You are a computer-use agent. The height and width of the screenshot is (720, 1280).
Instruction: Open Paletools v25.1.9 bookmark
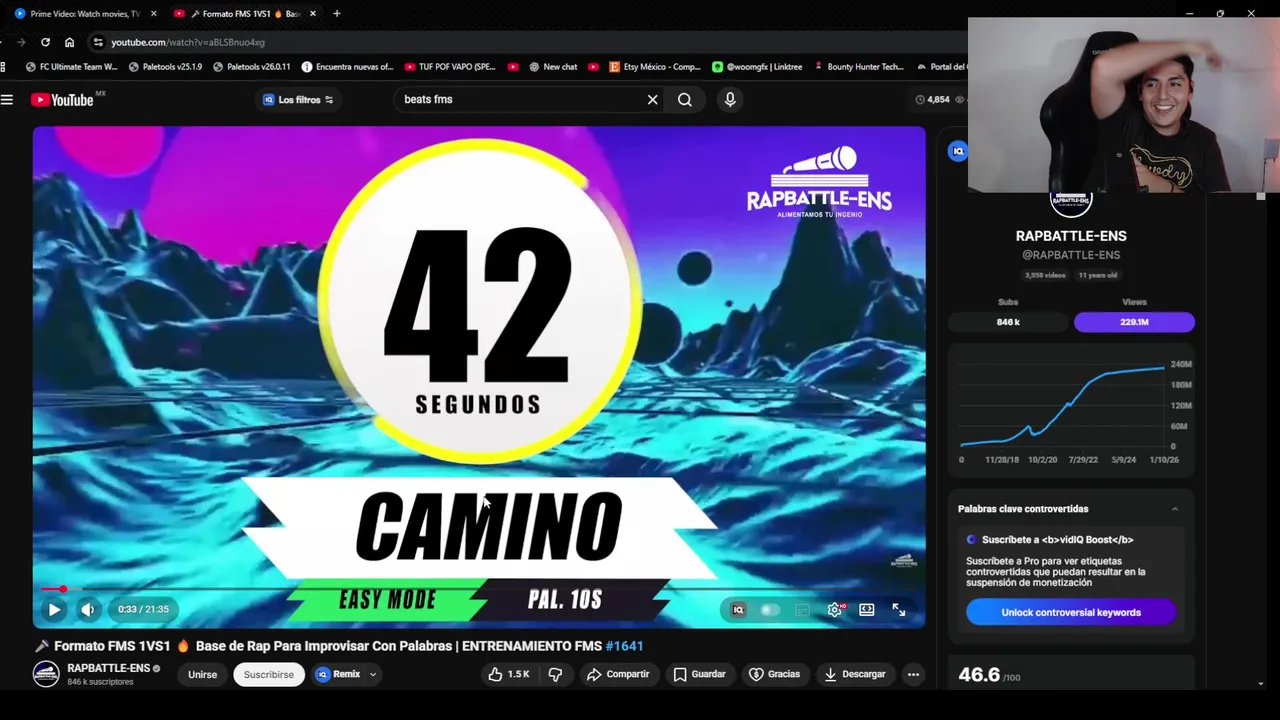pyautogui.click(x=165, y=67)
